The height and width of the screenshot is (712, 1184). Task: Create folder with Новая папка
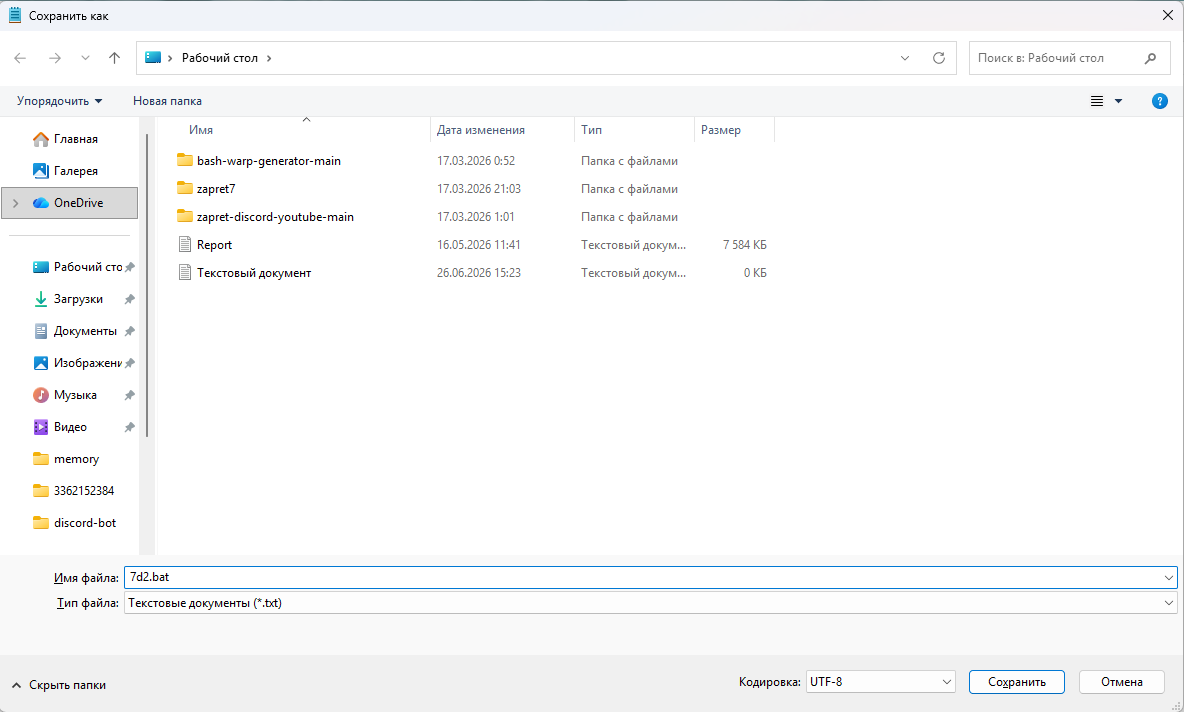pos(167,101)
